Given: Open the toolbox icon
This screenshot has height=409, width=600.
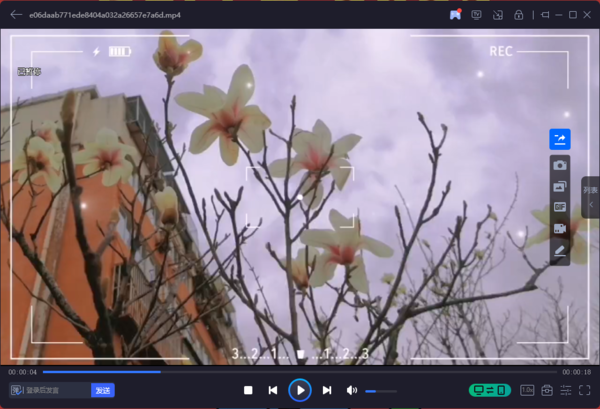Looking at the screenshot, I should [x=547, y=390].
